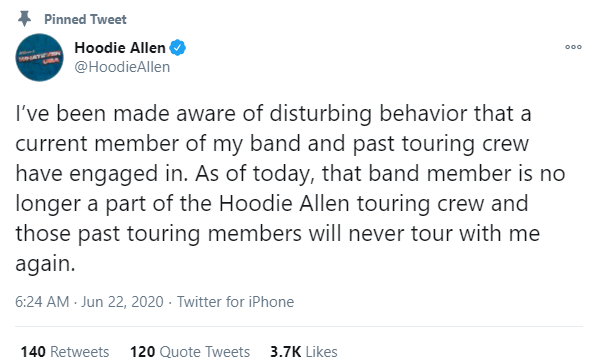Open the @HoodieAllen handle link
The width and height of the screenshot is (598, 363).
pyautogui.click(x=122, y=67)
